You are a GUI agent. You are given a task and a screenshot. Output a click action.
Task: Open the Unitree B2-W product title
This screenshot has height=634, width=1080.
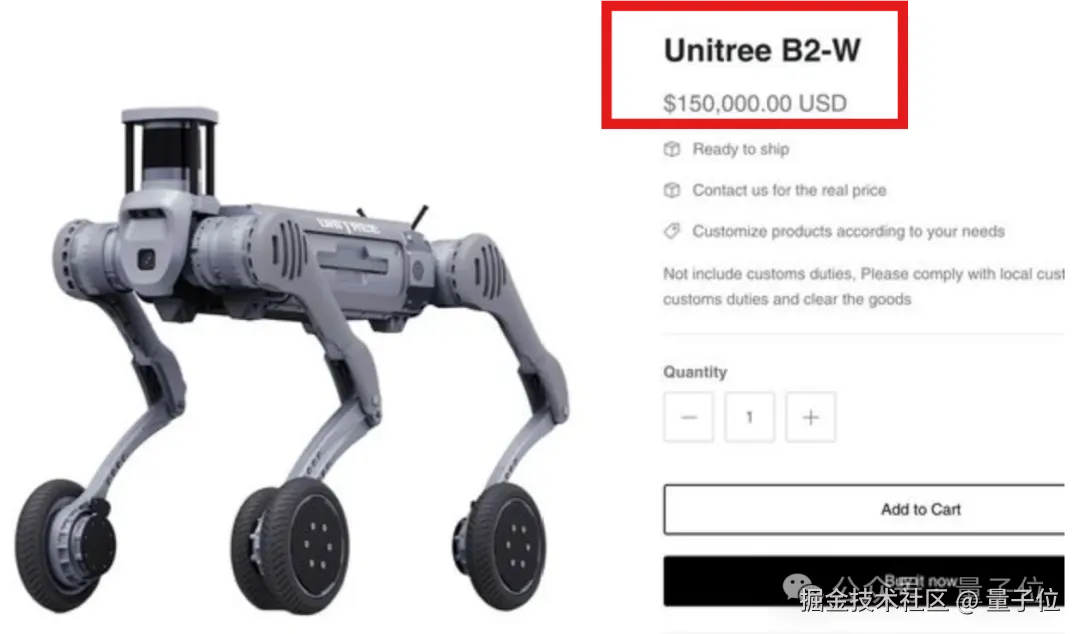click(762, 50)
